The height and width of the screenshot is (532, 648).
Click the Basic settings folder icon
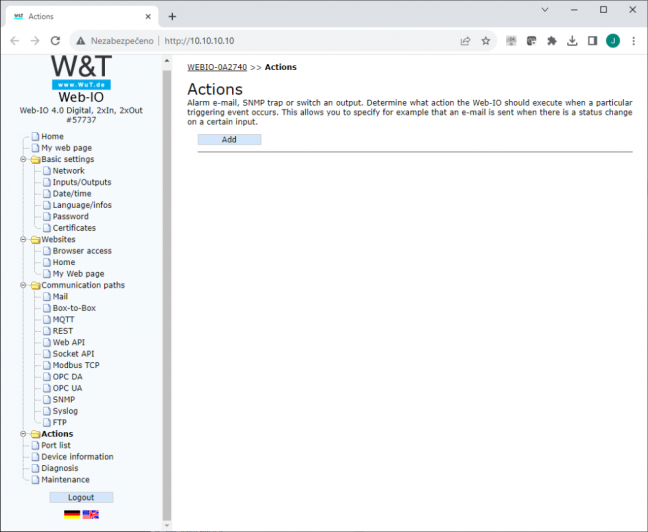pos(36,160)
